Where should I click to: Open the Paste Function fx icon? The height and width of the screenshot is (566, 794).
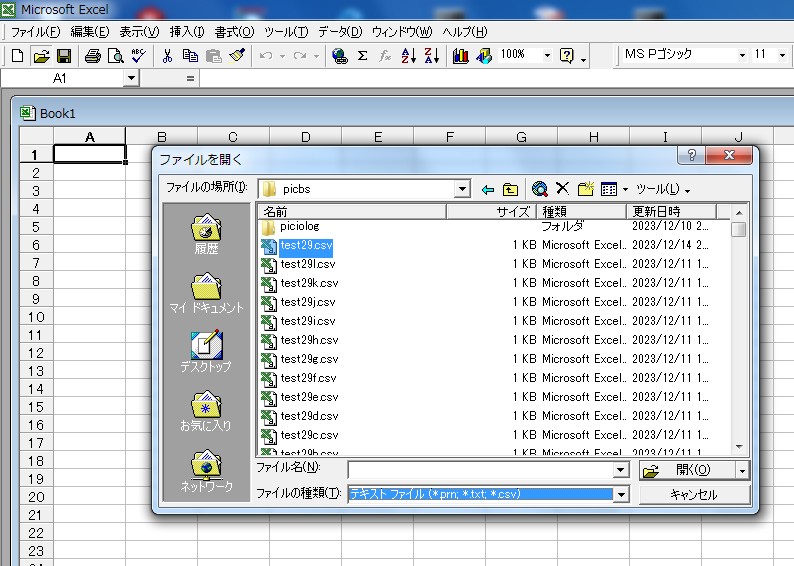click(x=385, y=56)
